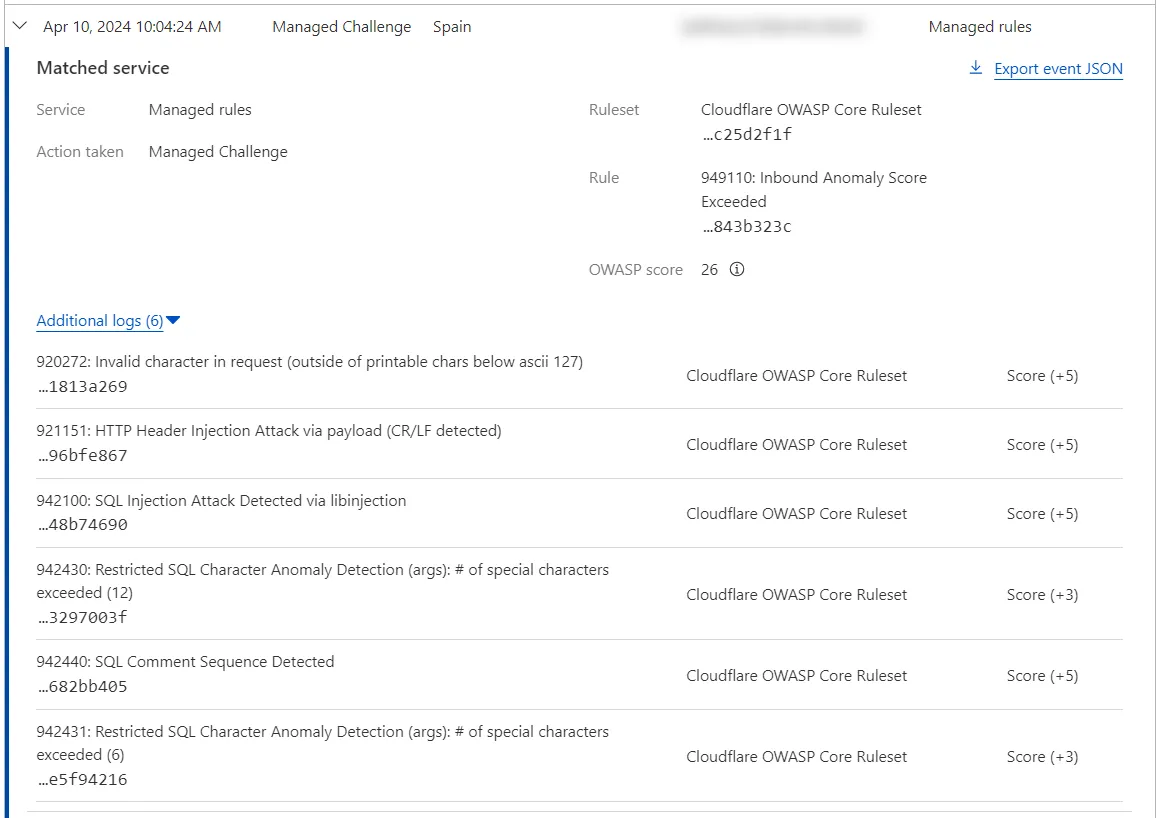1160x818 pixels.
Task: Click Managed rules in the header row
Action: 980,27
